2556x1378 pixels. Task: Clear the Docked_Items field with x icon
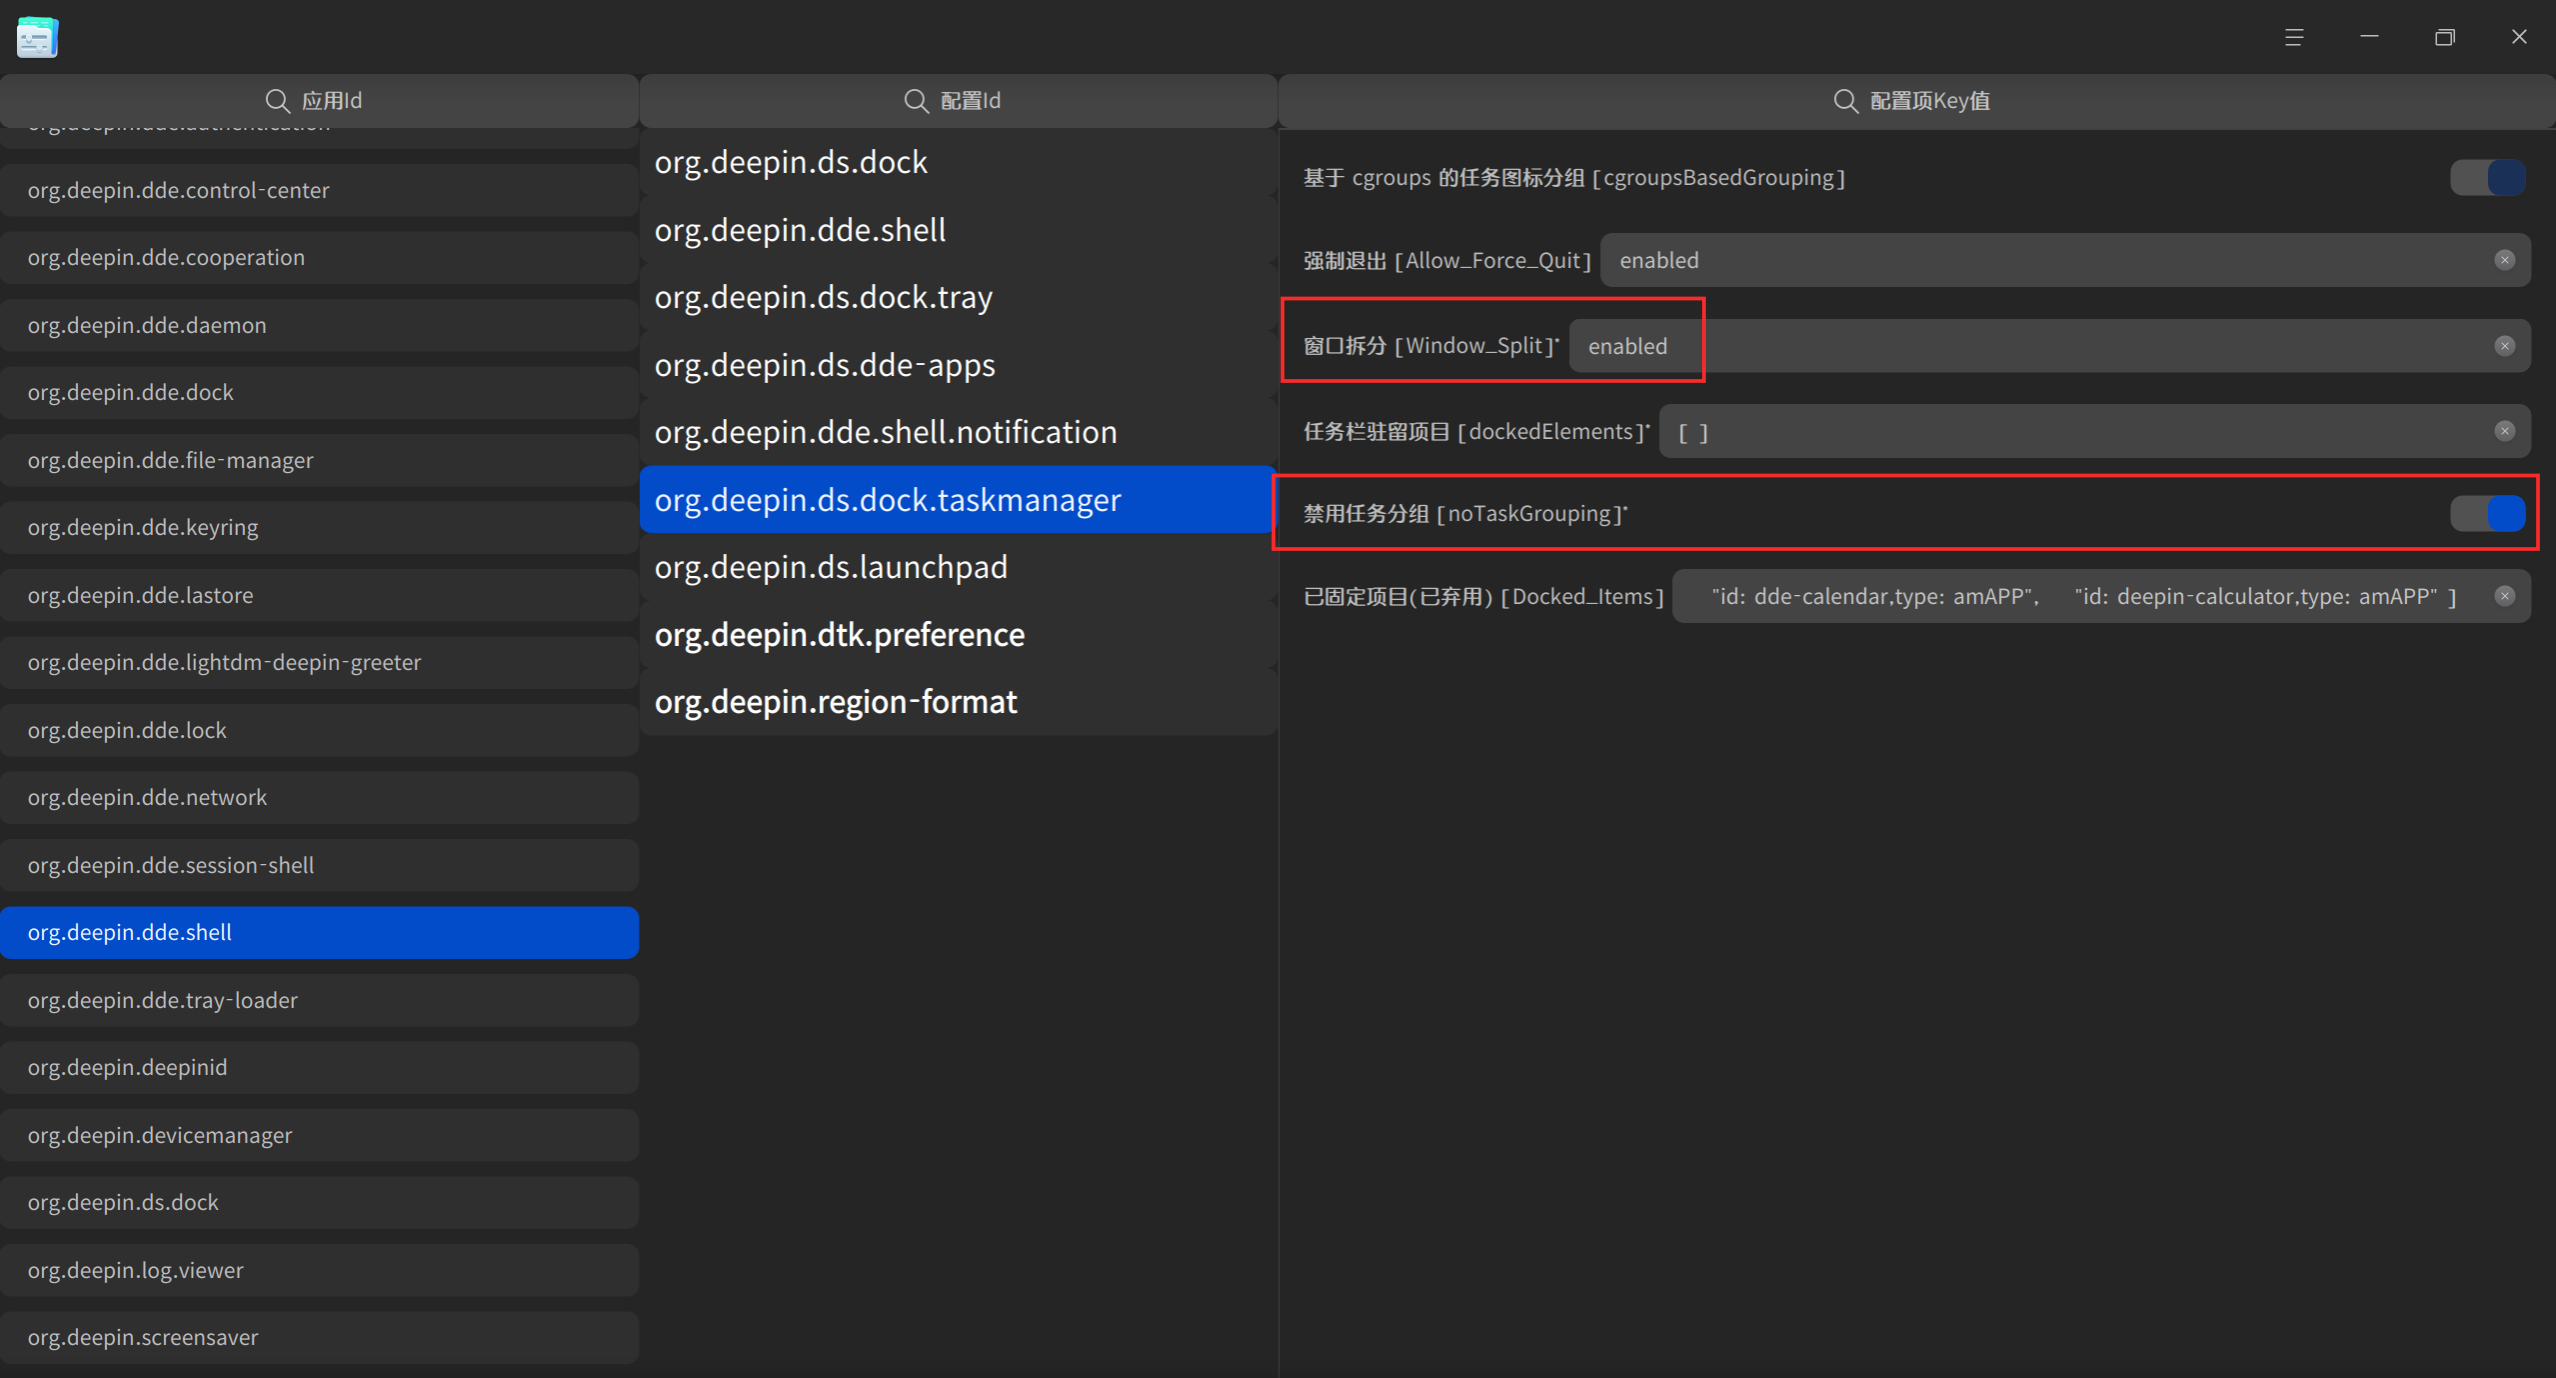tap(2504, 596)
